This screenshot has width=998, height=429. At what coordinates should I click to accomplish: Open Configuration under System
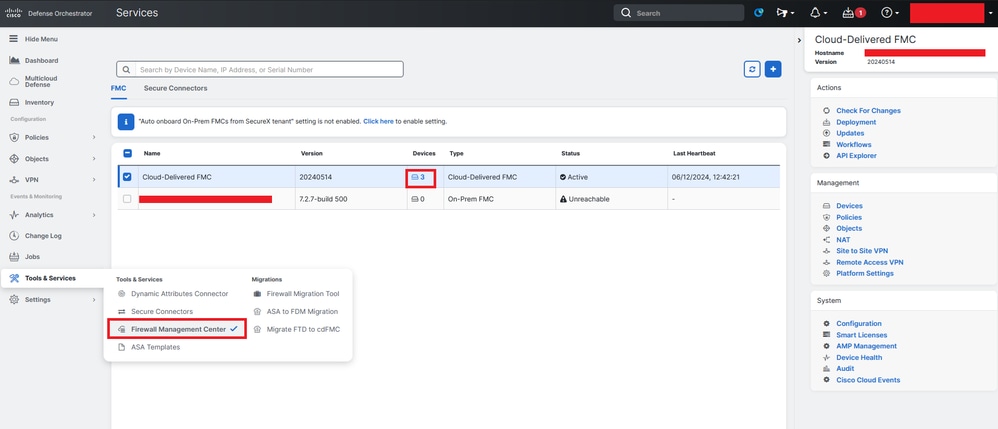(859, 324)
